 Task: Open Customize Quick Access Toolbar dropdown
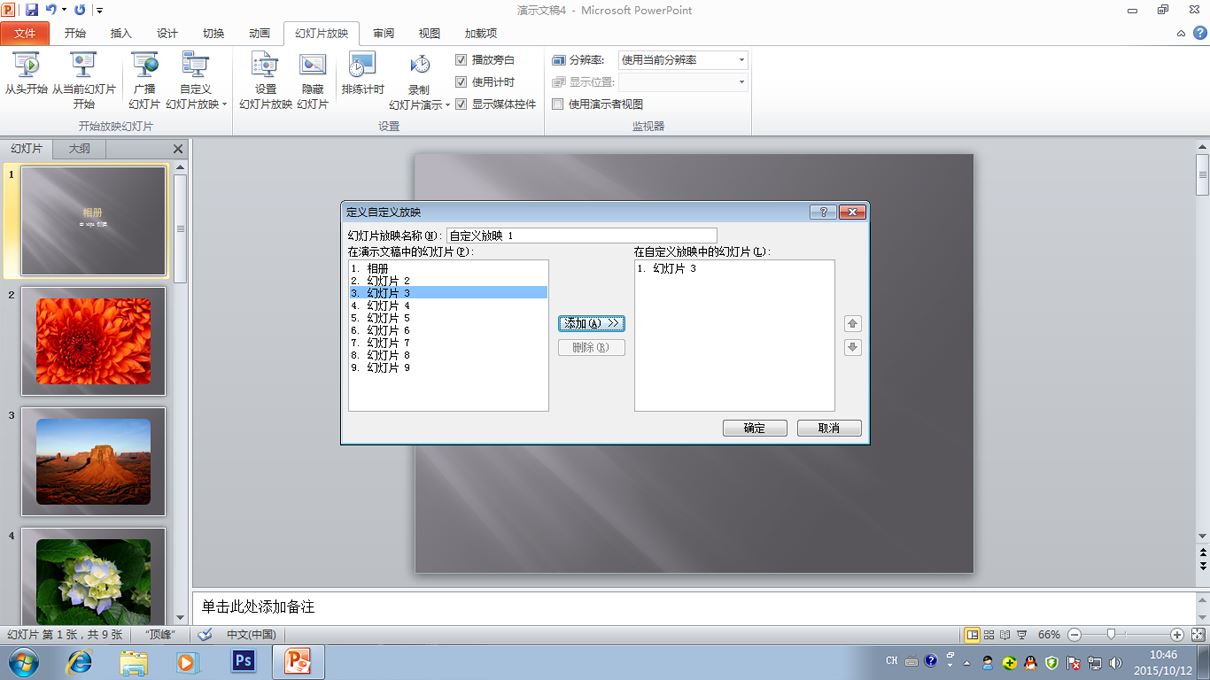click(x=99, y=11)
